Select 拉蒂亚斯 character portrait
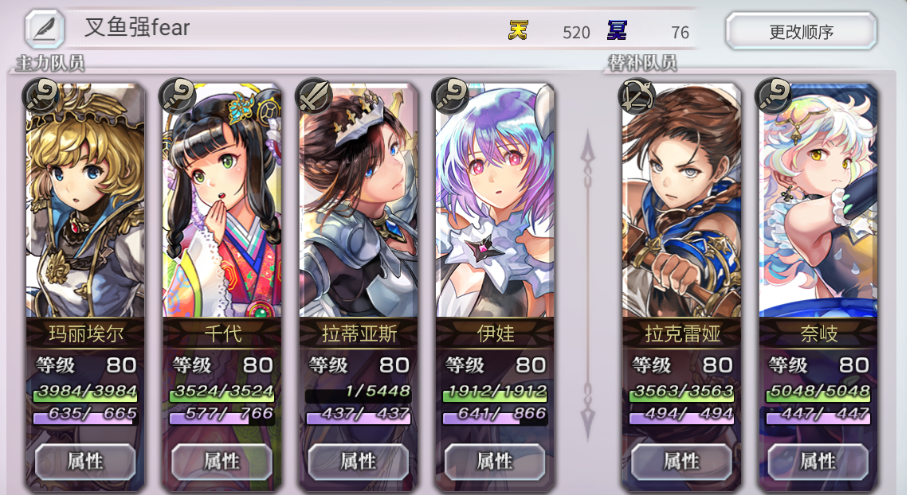907x495 pixels. (x=358, y=200)
